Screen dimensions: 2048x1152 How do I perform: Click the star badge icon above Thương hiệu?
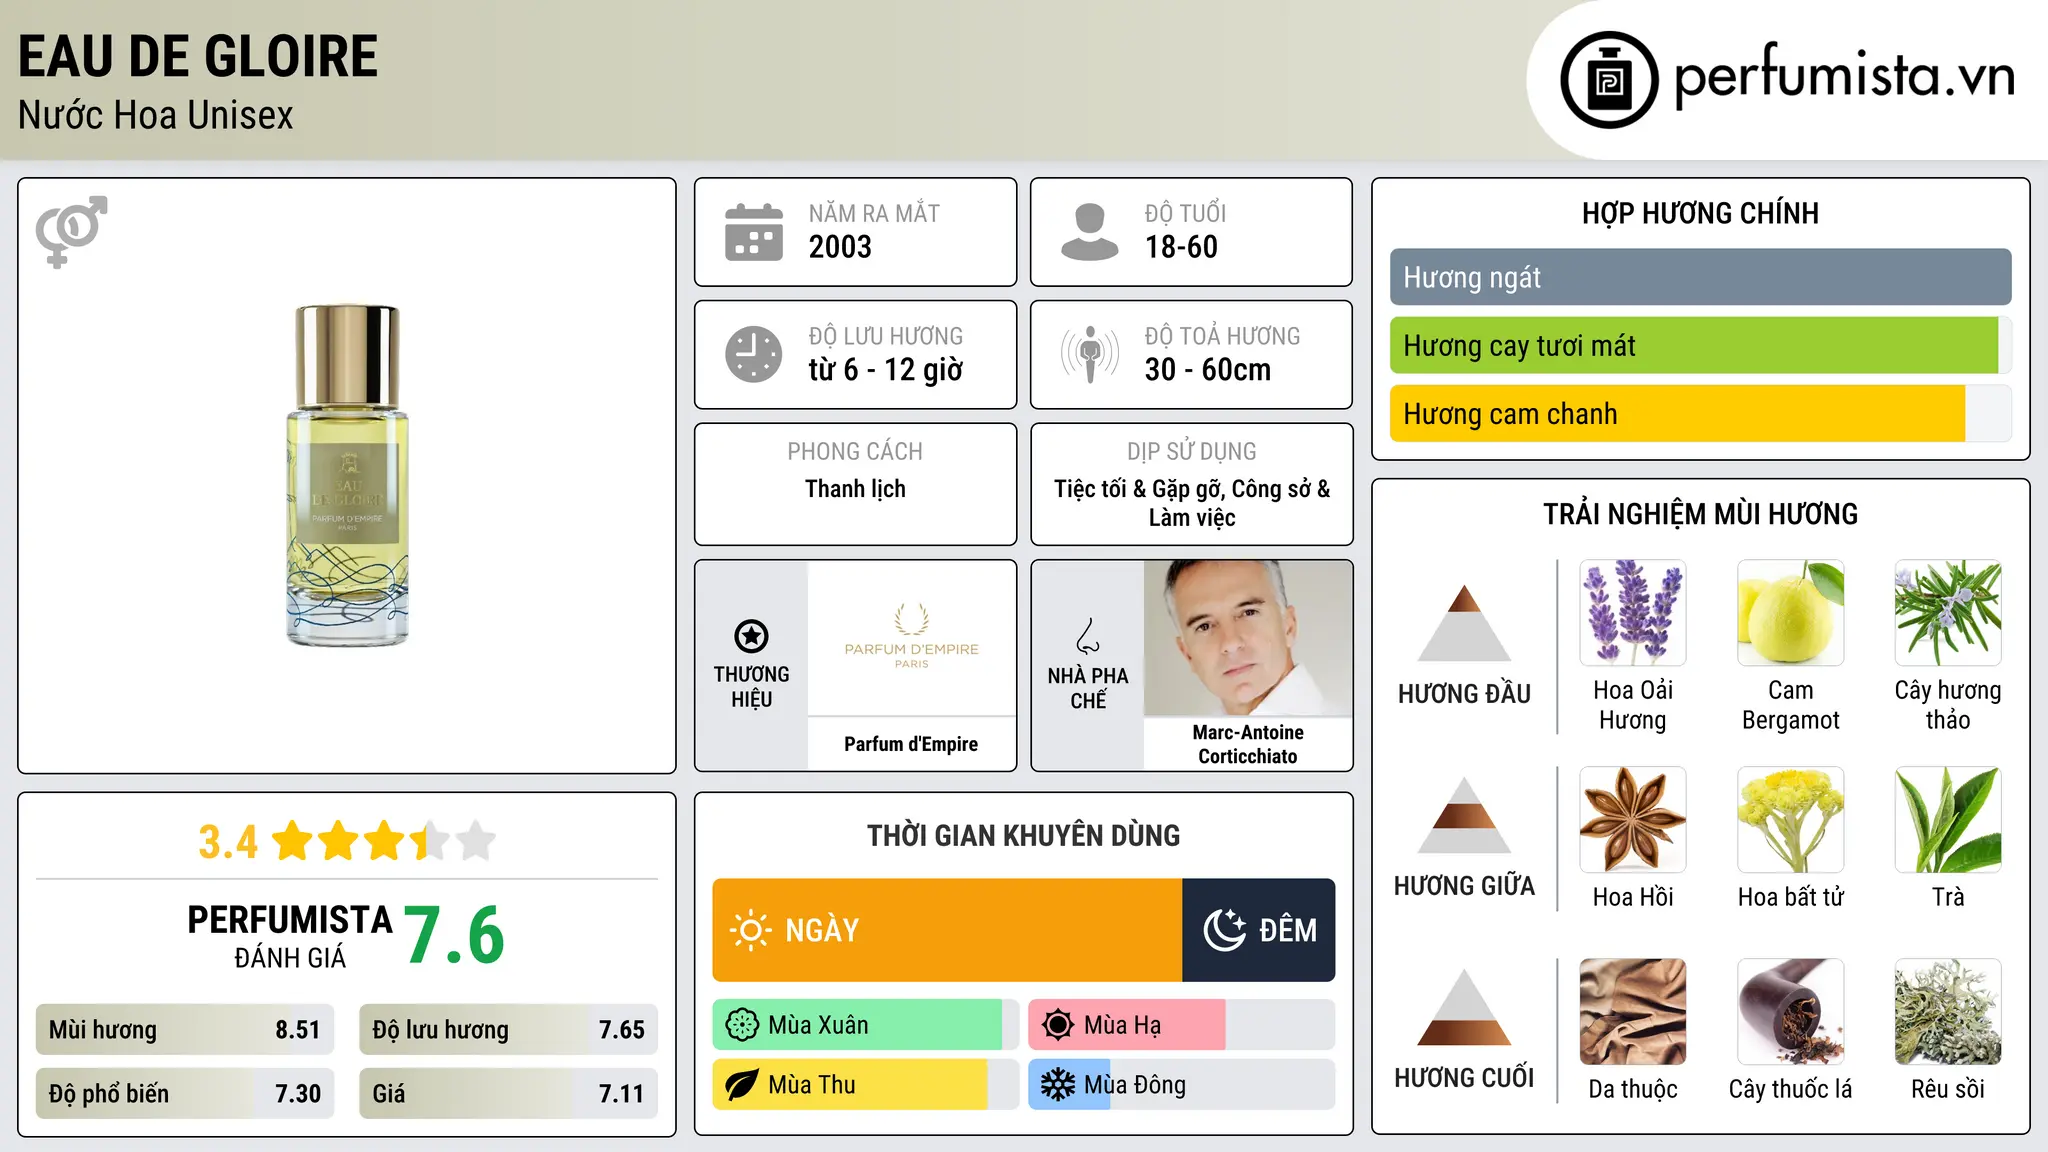751,636
